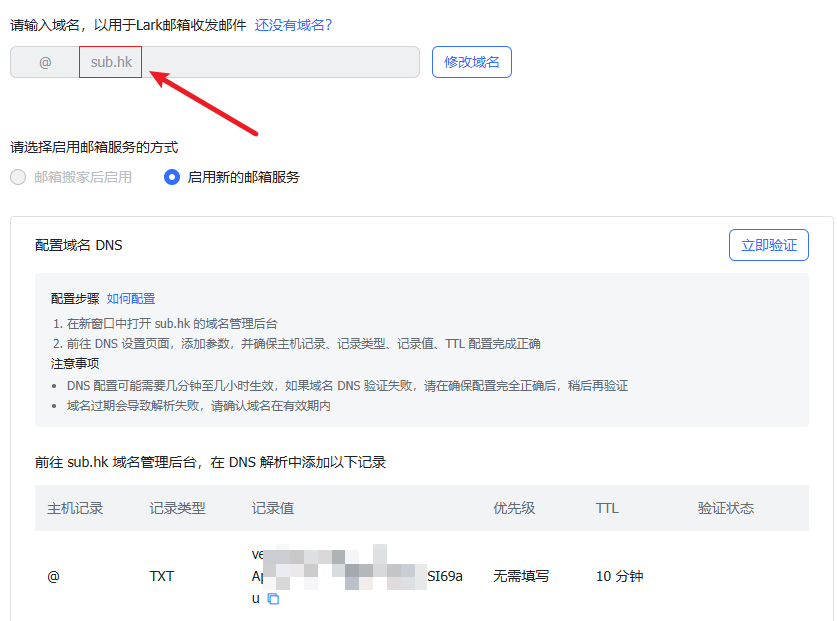Click the 验证状态 column header
Screen dimensions: 837x621
[726, 508]
